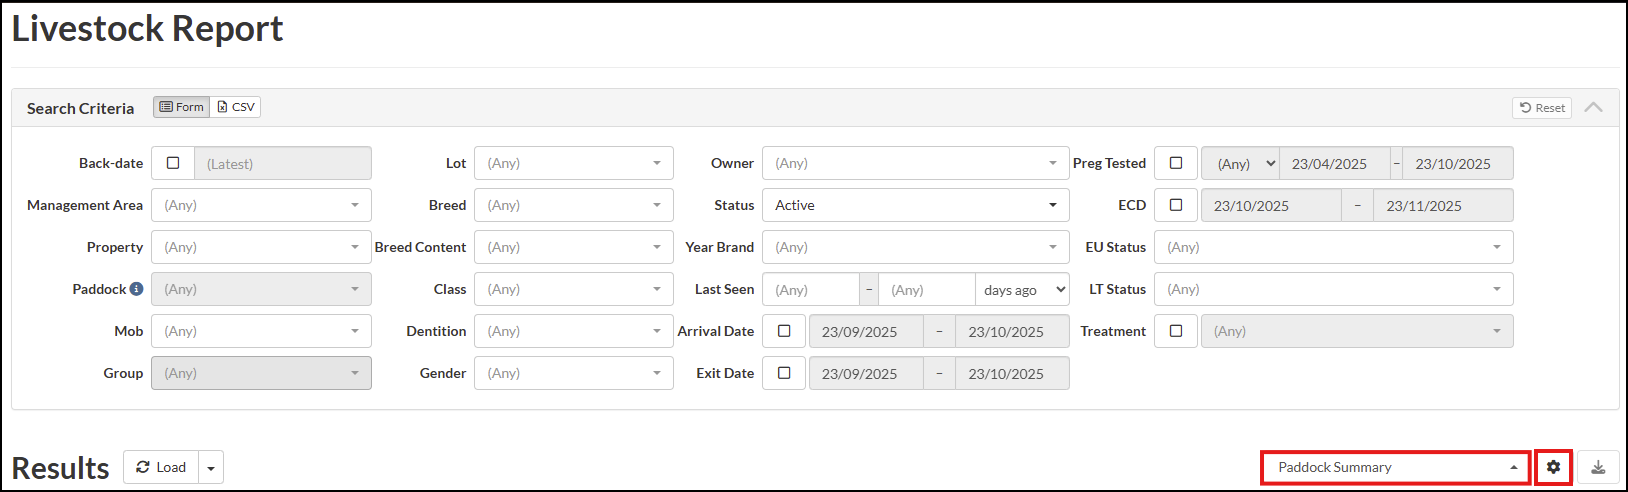Open the Load button dropdown arrow
Viewport: 1628px width, 492px height.
pos(211,468)
